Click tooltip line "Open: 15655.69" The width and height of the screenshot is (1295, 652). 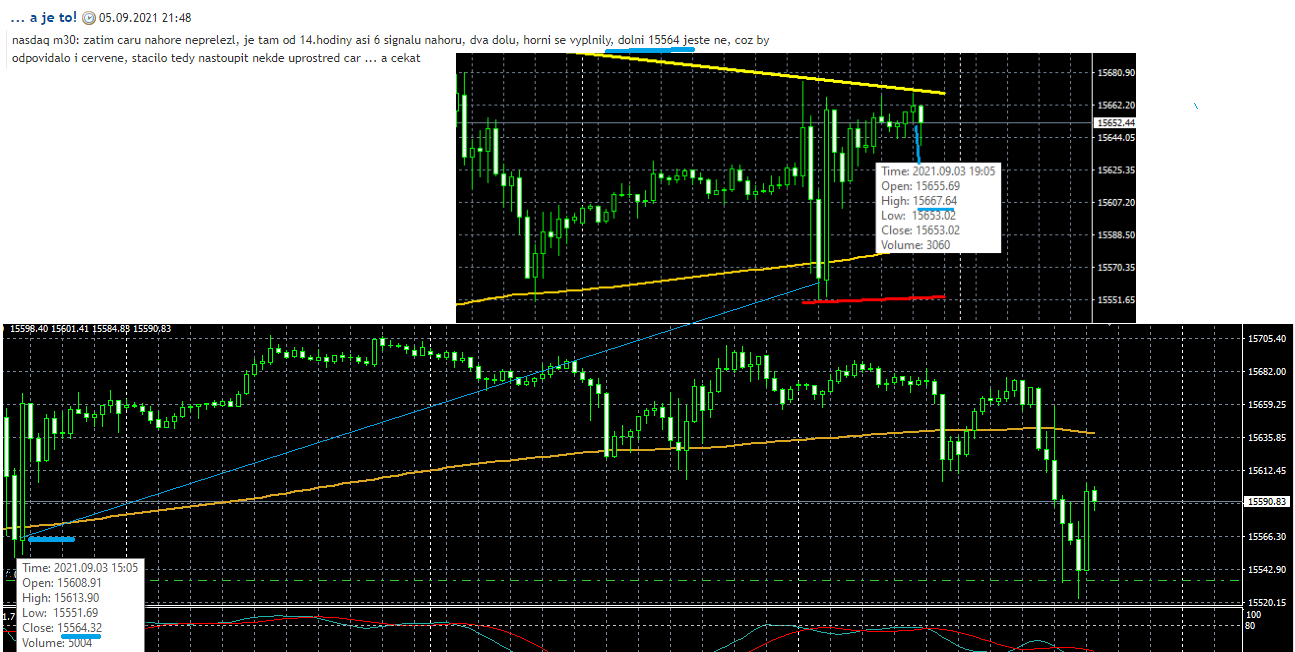[x=921, y=186]
